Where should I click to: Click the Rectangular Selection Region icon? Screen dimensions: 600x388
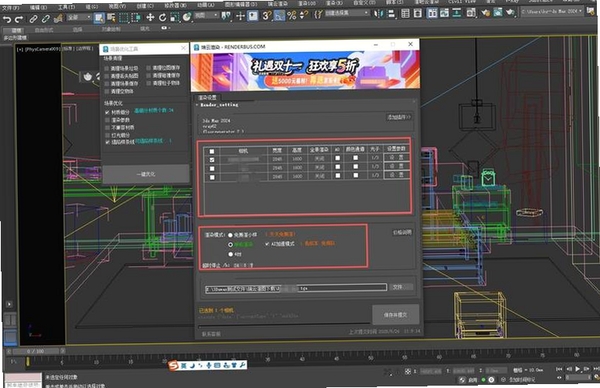pyautogui.click(x=124, y=18)
